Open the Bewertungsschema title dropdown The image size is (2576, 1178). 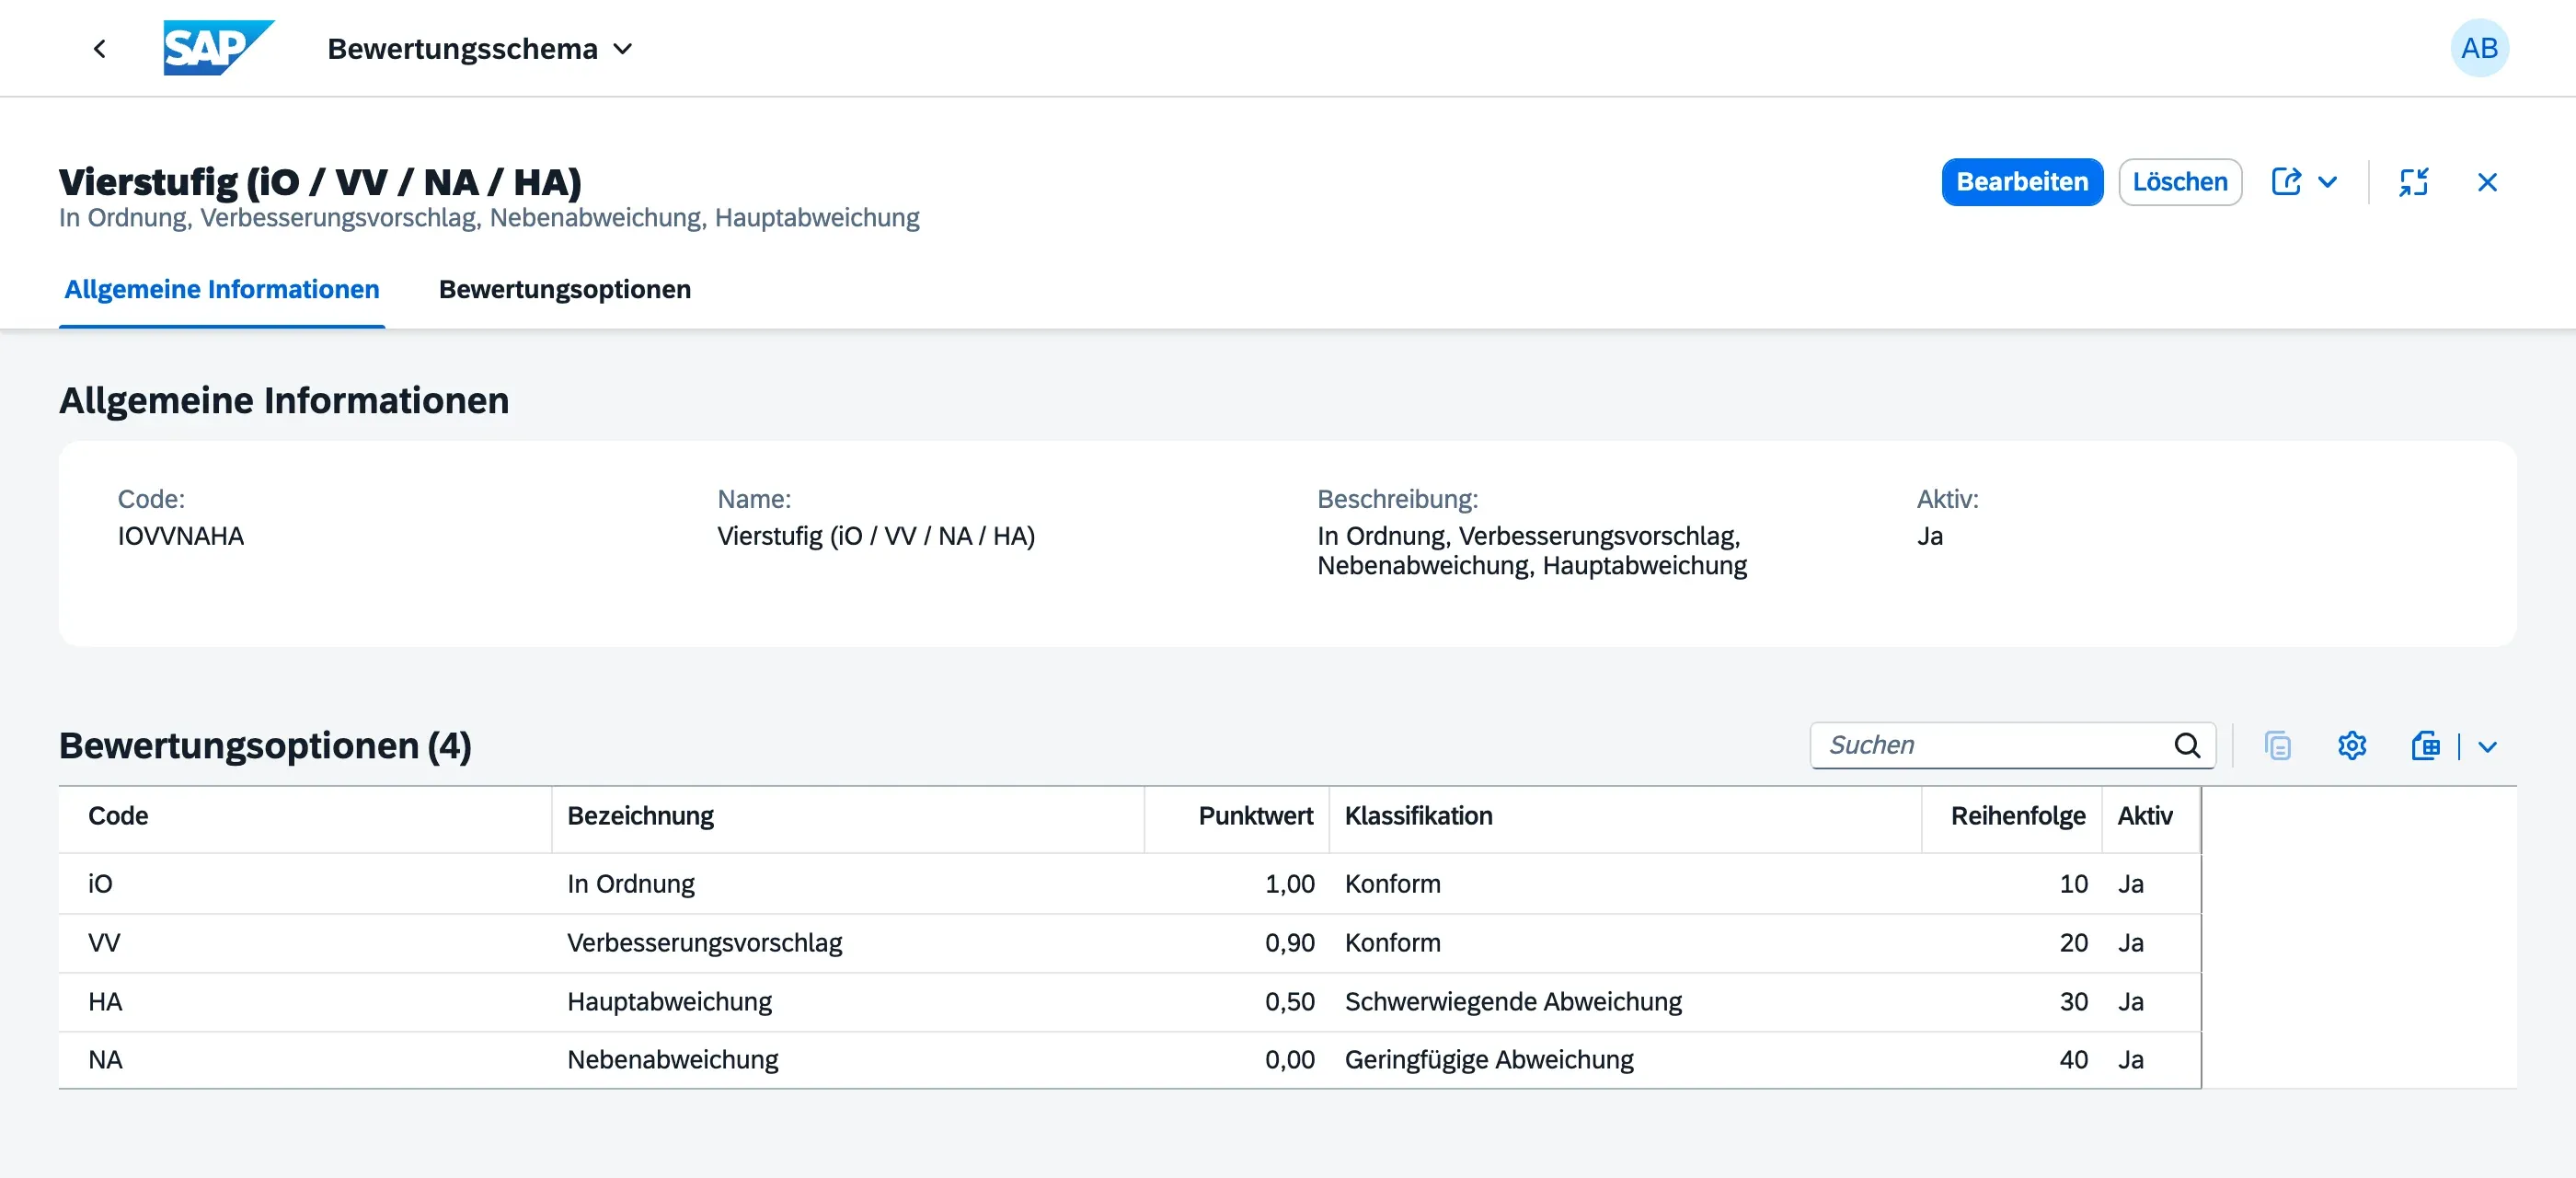[480, 48]
